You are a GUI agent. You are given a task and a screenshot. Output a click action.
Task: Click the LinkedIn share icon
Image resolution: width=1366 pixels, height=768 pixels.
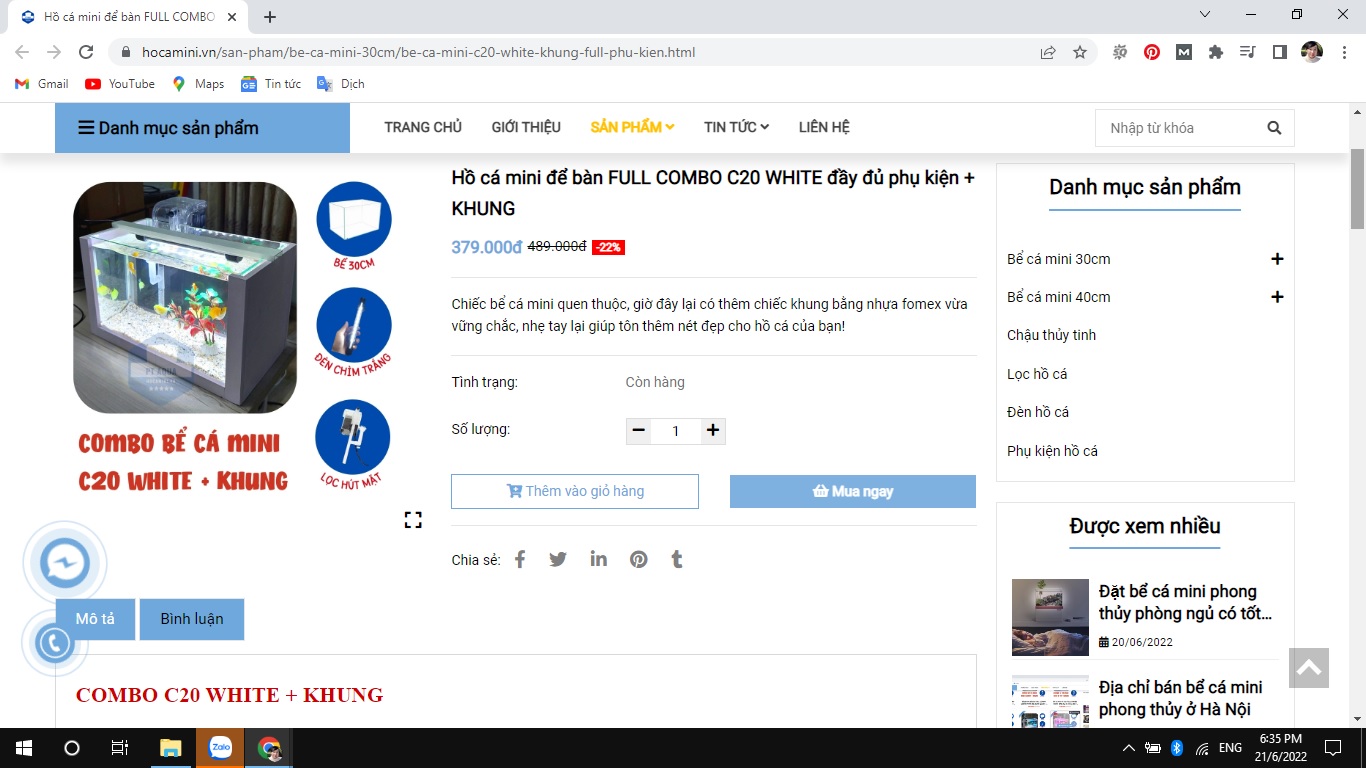pyautogui.click(x=598, y=559)
